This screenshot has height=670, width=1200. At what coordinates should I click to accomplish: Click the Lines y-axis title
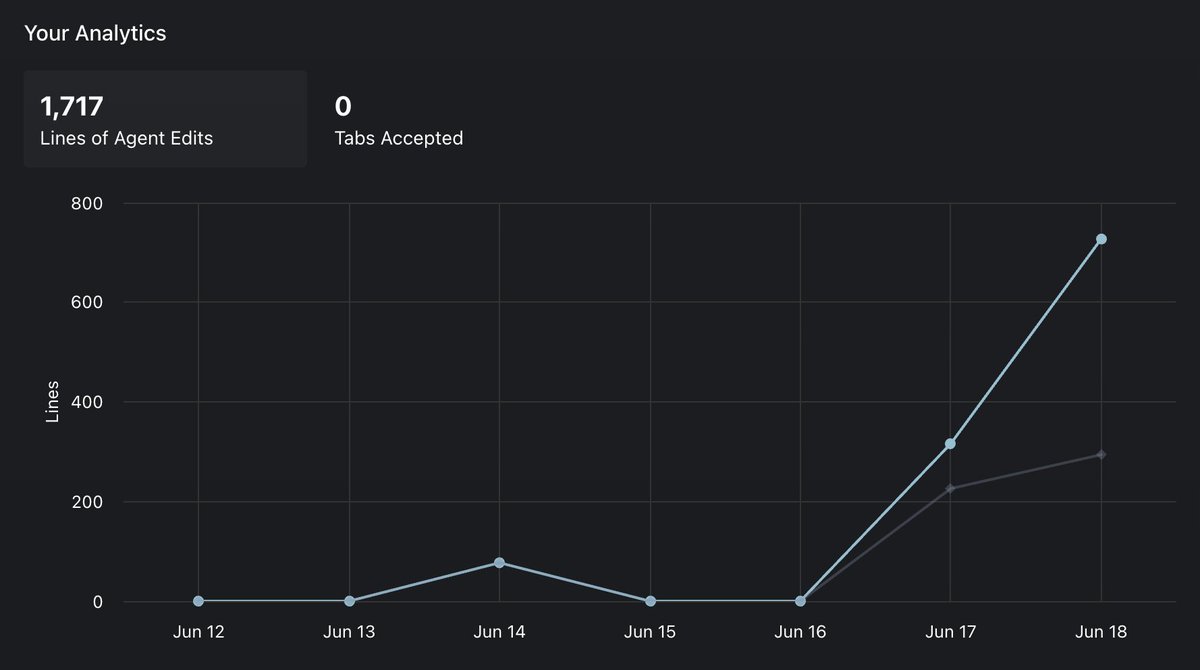pos(53,402)
